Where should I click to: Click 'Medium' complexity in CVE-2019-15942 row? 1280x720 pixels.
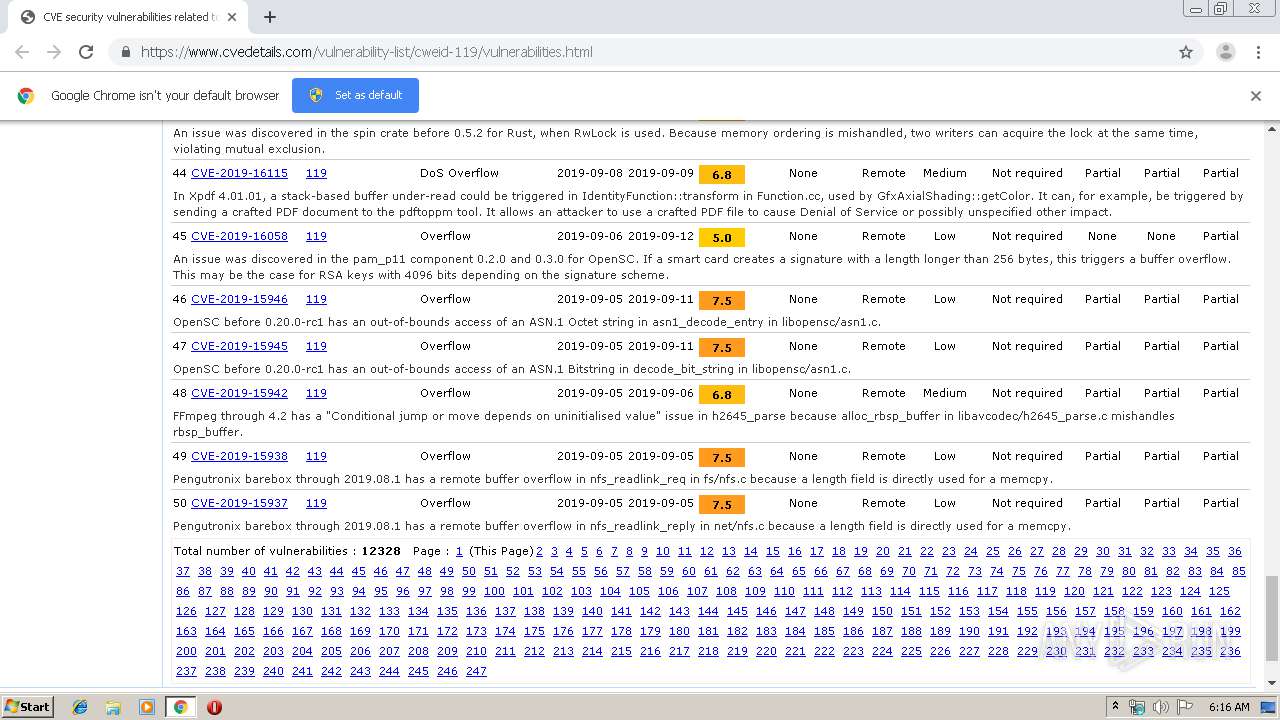pos(944,393)
